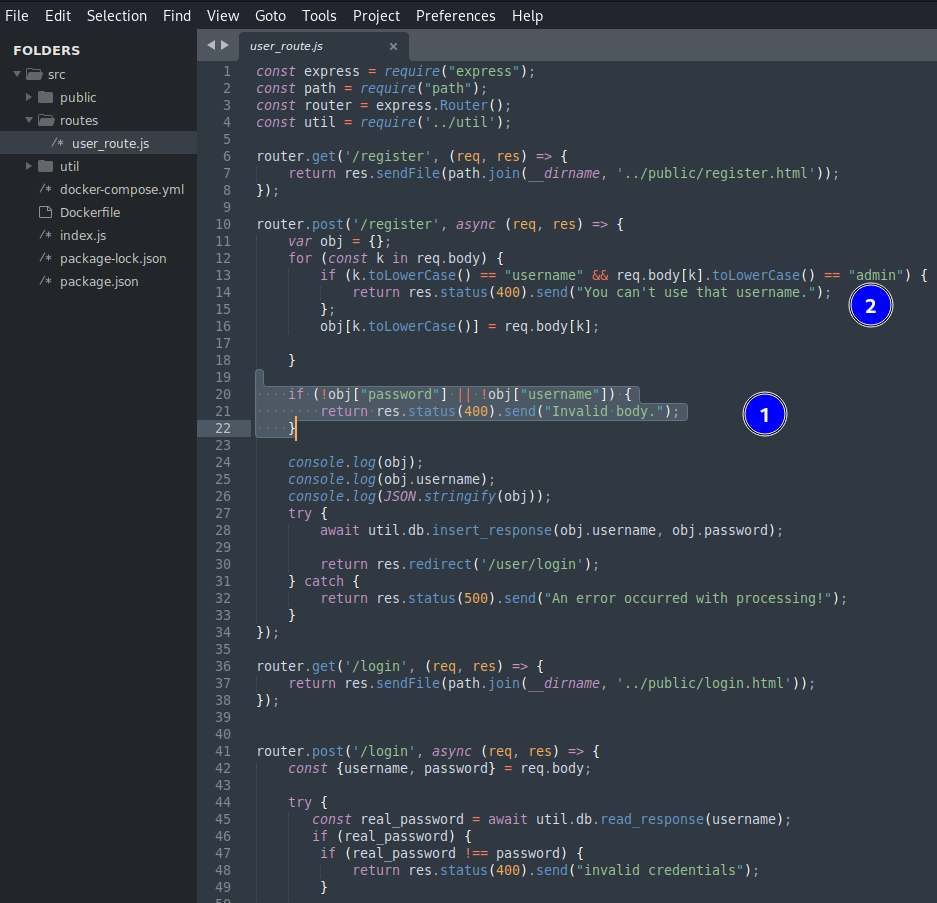Viewport: 937px width, 903px height.
Task: Click read_response on line 45
Action: pos(652,819)
